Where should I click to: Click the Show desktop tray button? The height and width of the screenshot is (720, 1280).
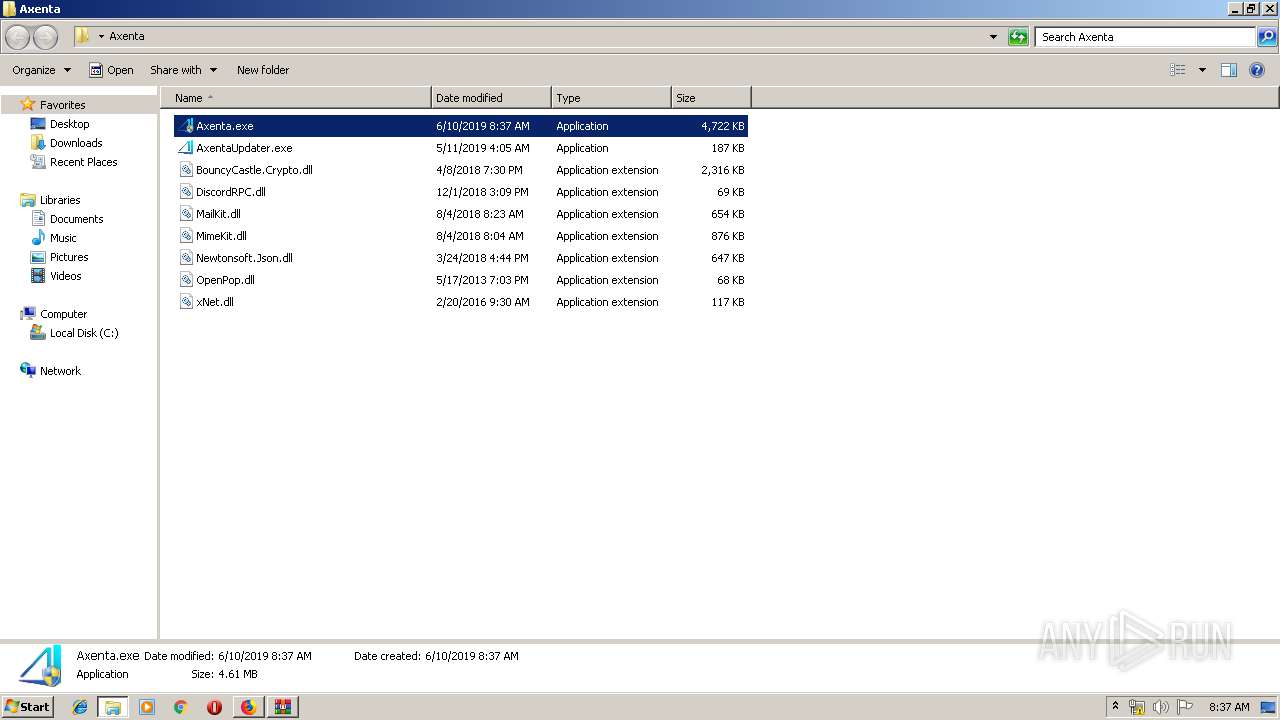tap(1269, 707)
